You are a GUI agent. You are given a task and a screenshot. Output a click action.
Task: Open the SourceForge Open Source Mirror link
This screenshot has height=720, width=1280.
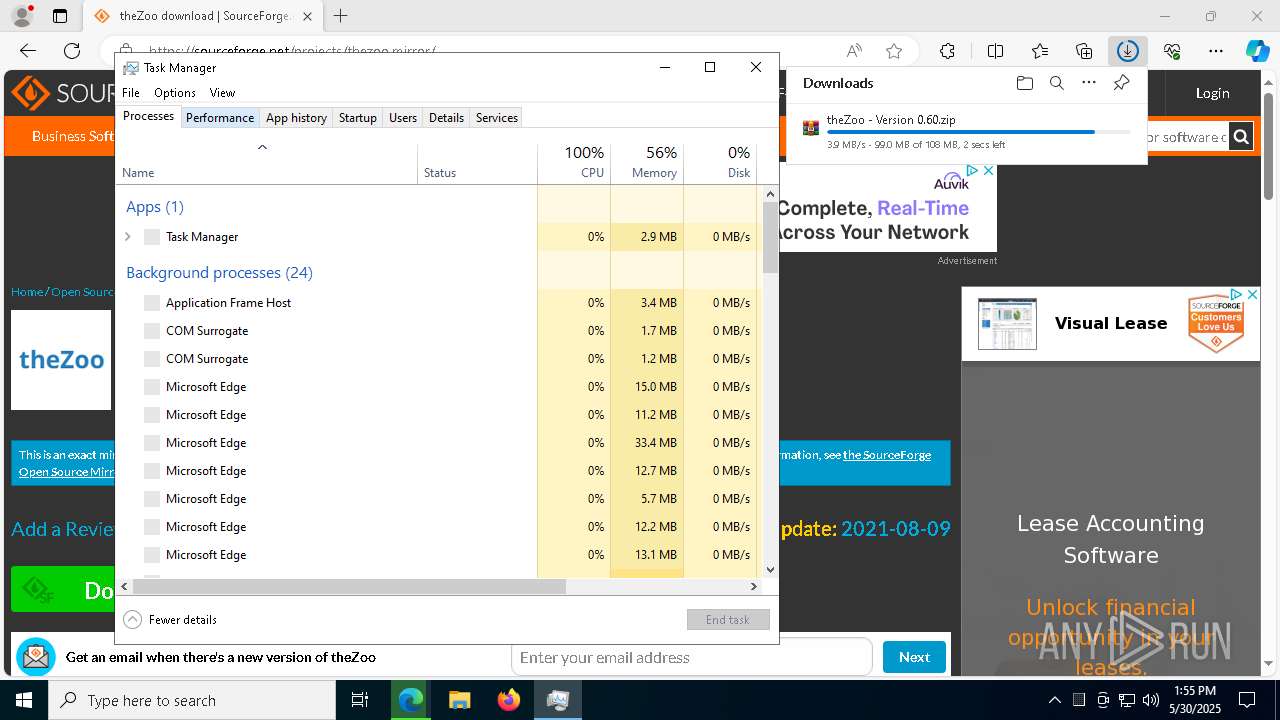click(66, 472)
